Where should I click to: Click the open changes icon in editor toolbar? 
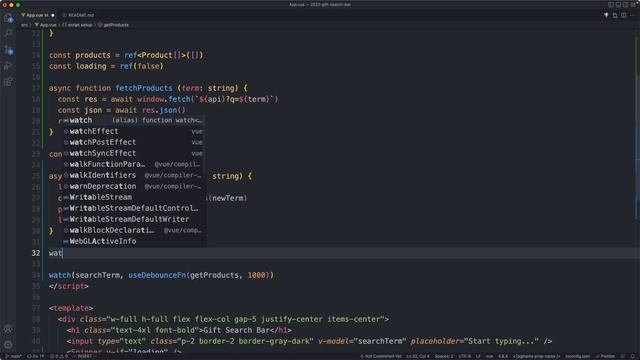click(615, 15)
